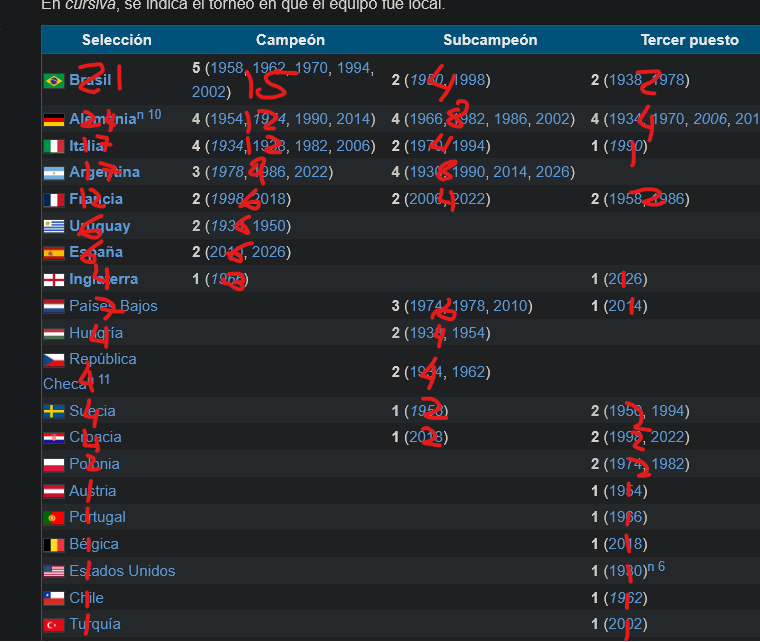Viewport: 760px width, 642px height.
Task: Open 2022 link in Argentina champion years
Action: [311, 172]
